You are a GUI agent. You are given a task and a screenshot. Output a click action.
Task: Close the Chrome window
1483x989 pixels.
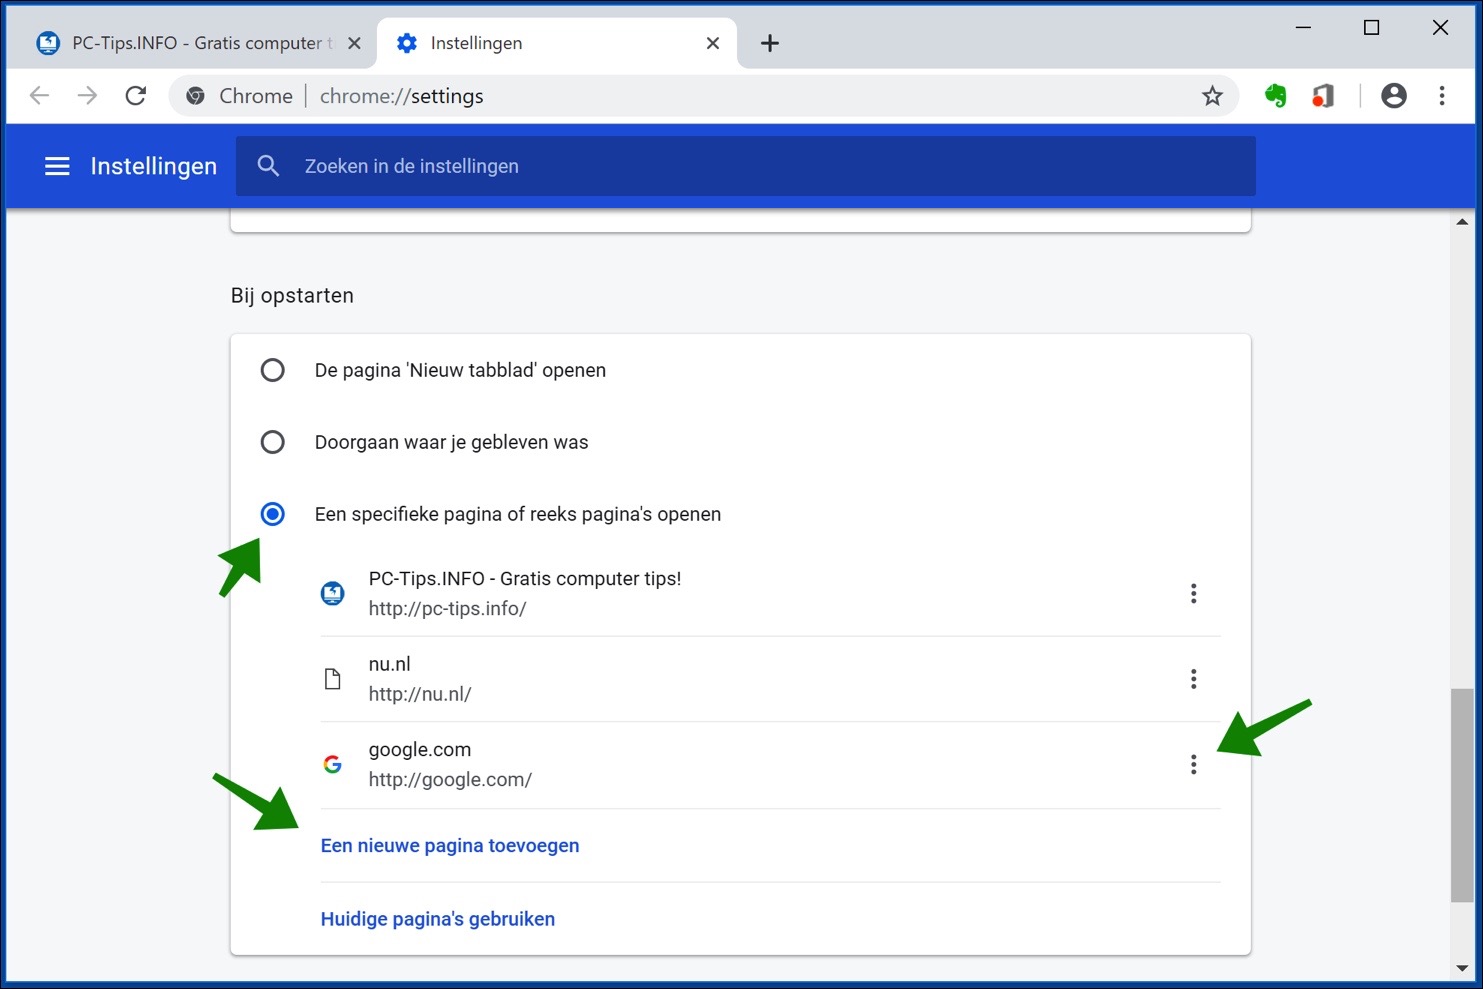pos(1440,28)
